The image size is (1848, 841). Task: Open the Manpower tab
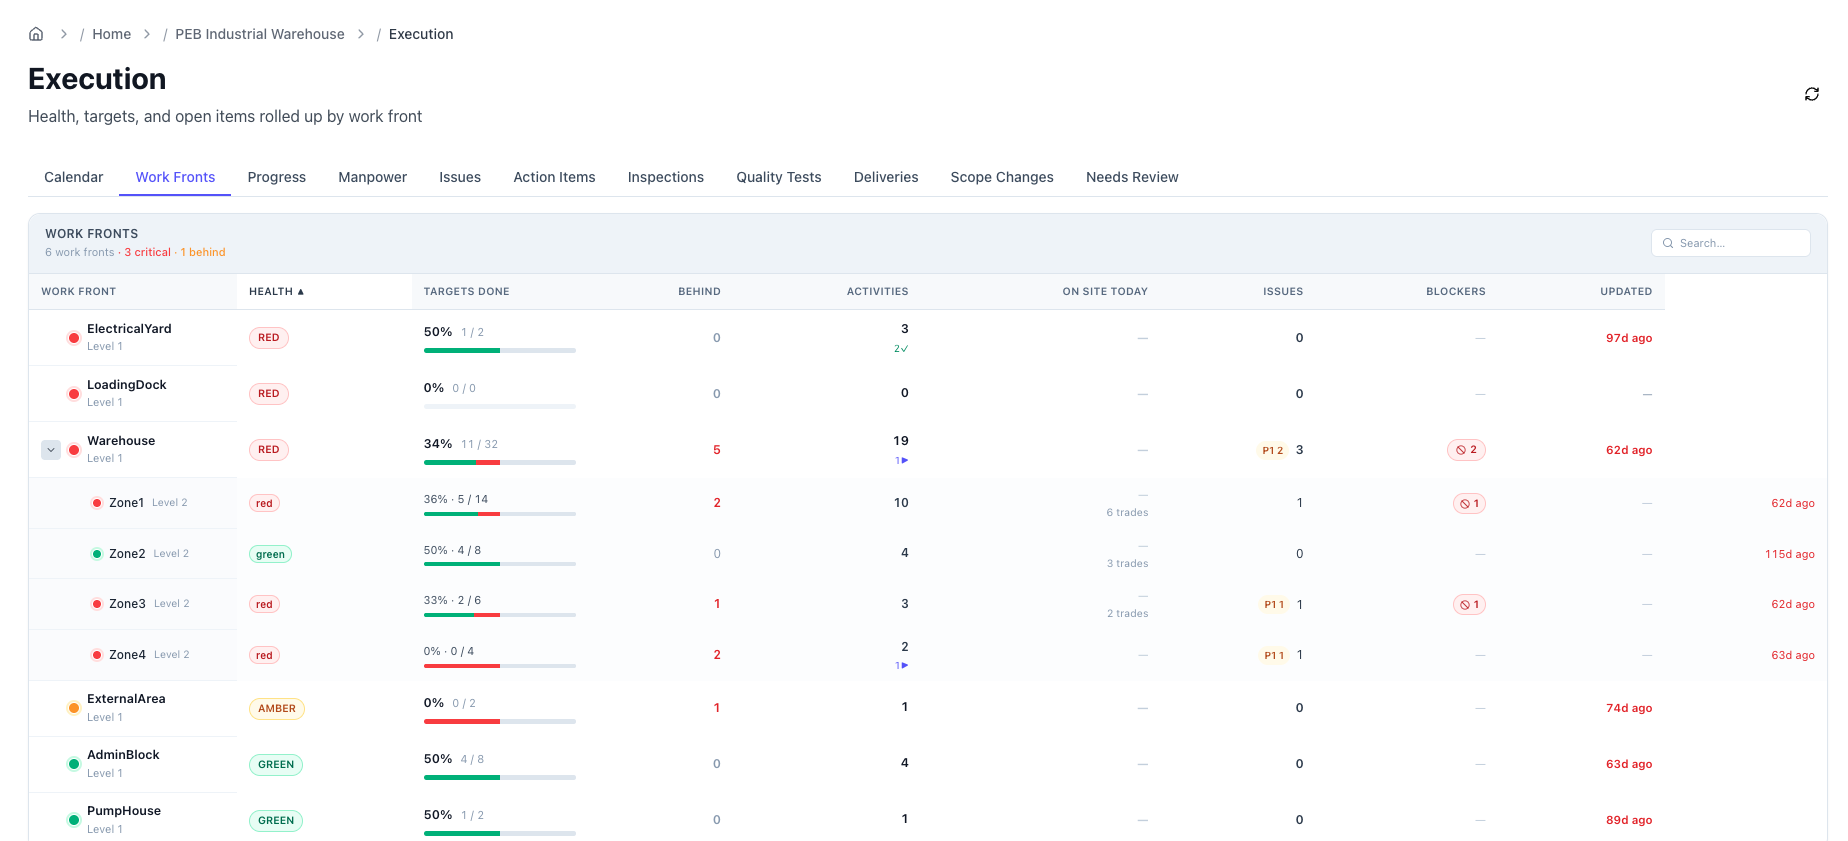372,177
